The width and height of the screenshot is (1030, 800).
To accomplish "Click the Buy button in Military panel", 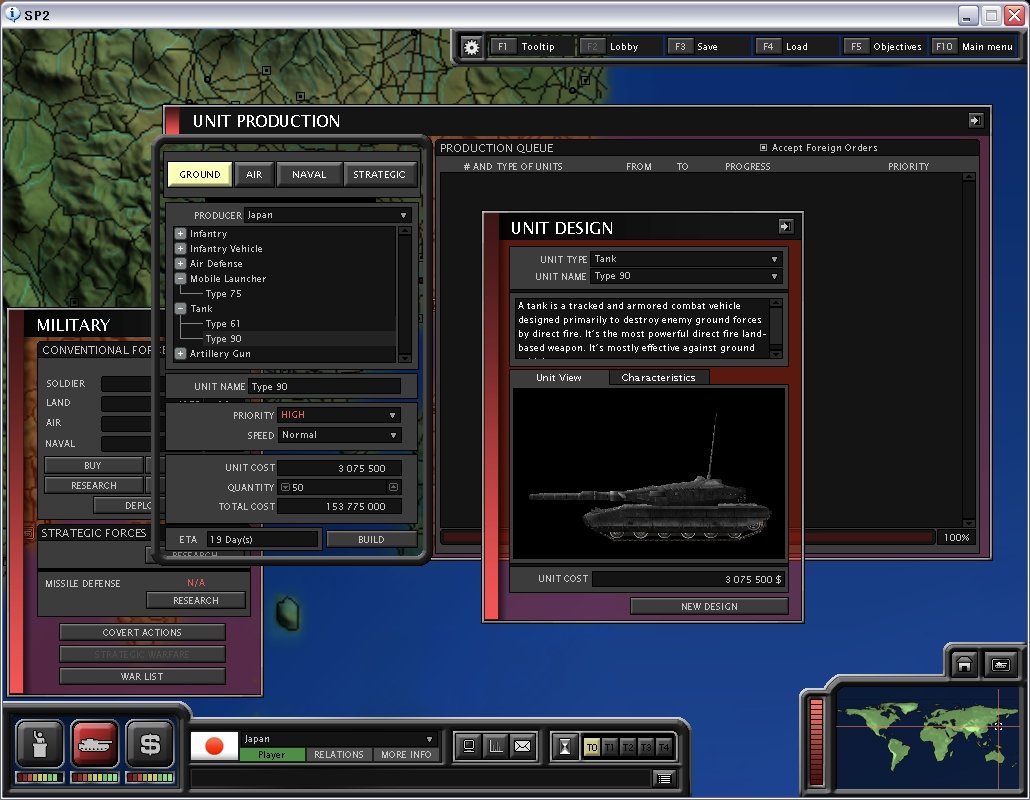I will coord(93,465).
